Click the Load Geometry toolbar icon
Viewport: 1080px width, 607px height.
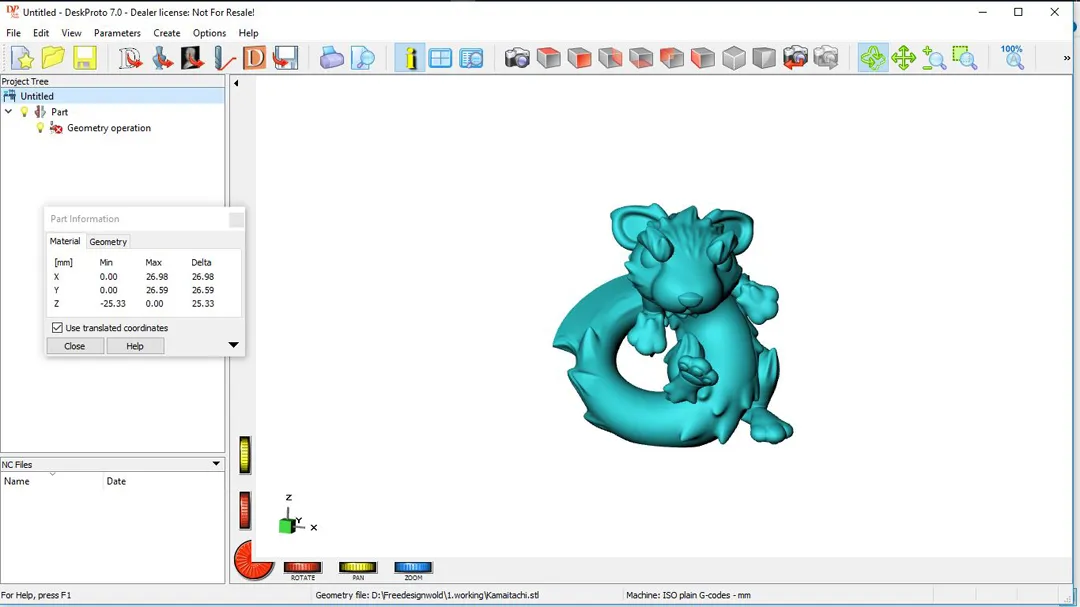click(x=129, y=59)
